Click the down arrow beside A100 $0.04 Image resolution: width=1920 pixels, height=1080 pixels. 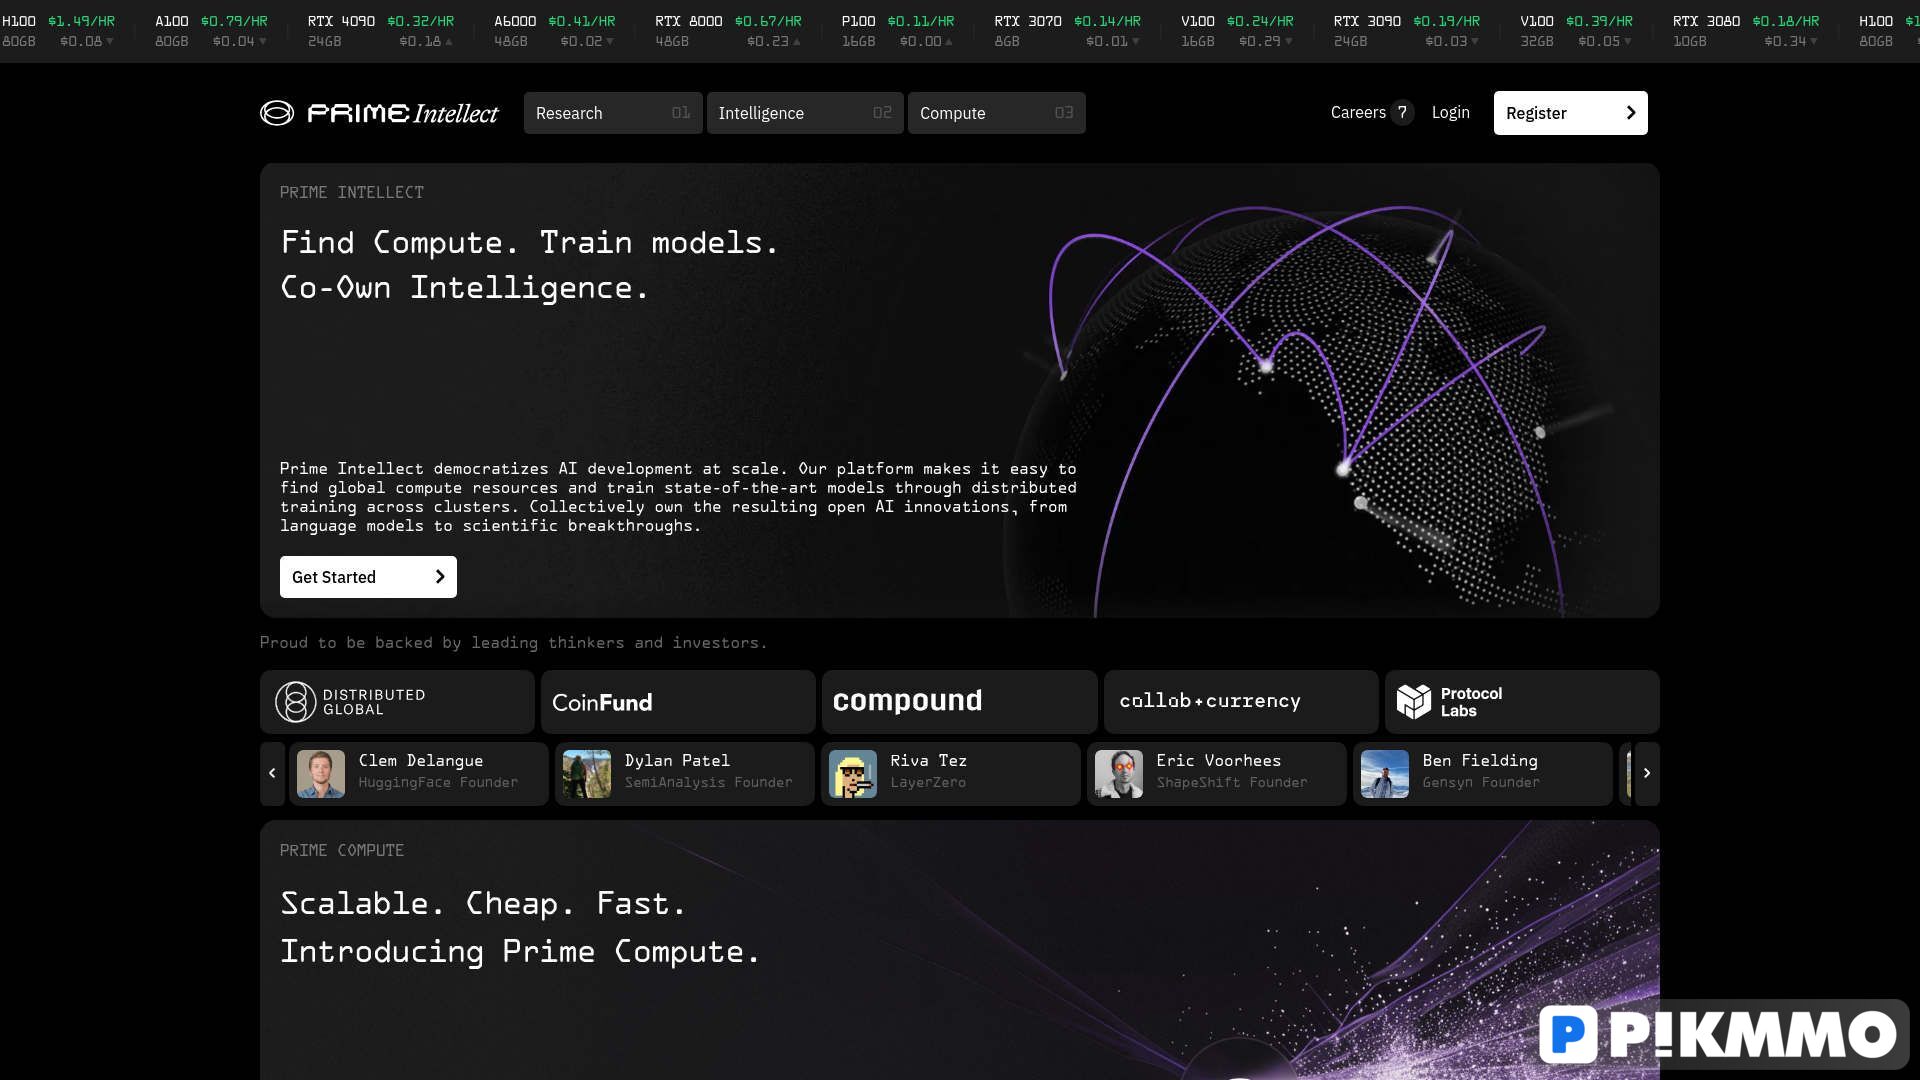coord(262,42)
